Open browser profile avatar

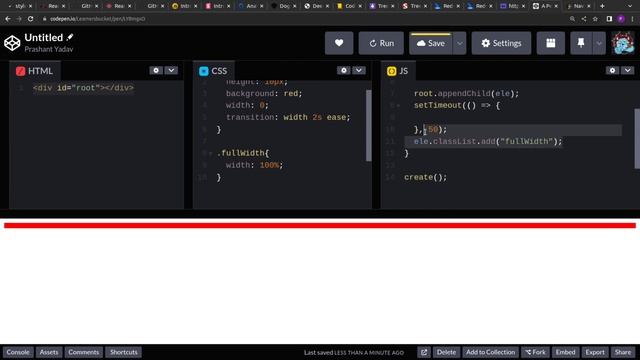click(x=621, y=19)
